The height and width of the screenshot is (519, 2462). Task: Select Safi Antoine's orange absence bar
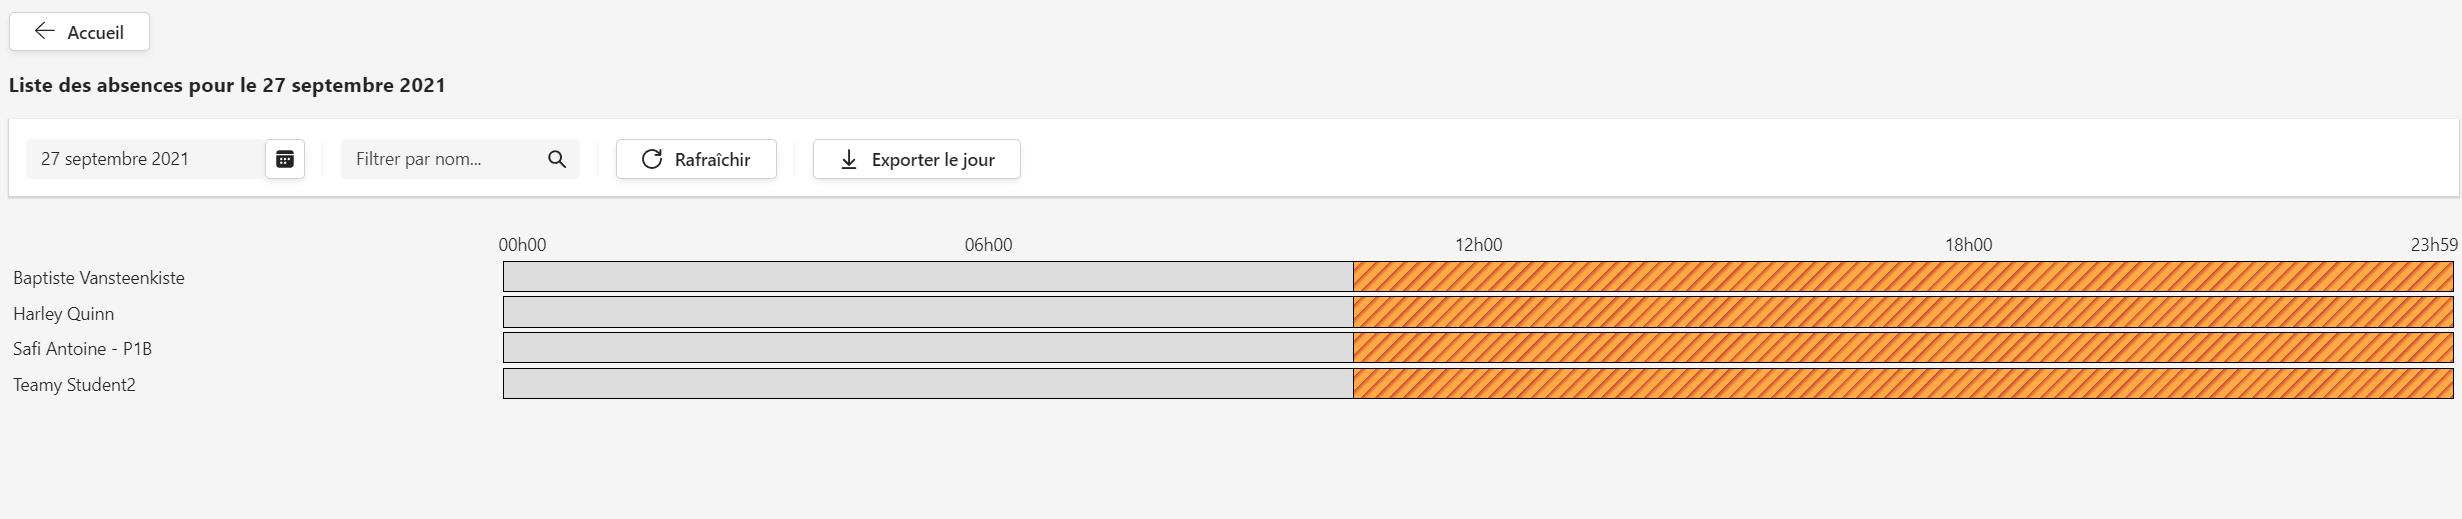[1903, 348]
